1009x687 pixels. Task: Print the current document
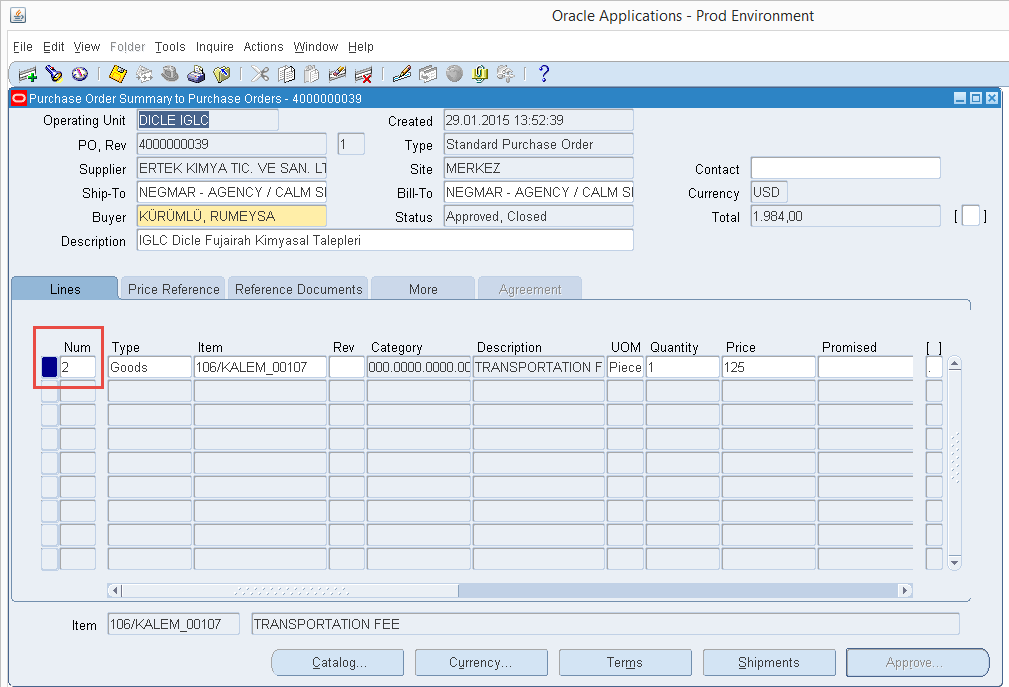198,74
